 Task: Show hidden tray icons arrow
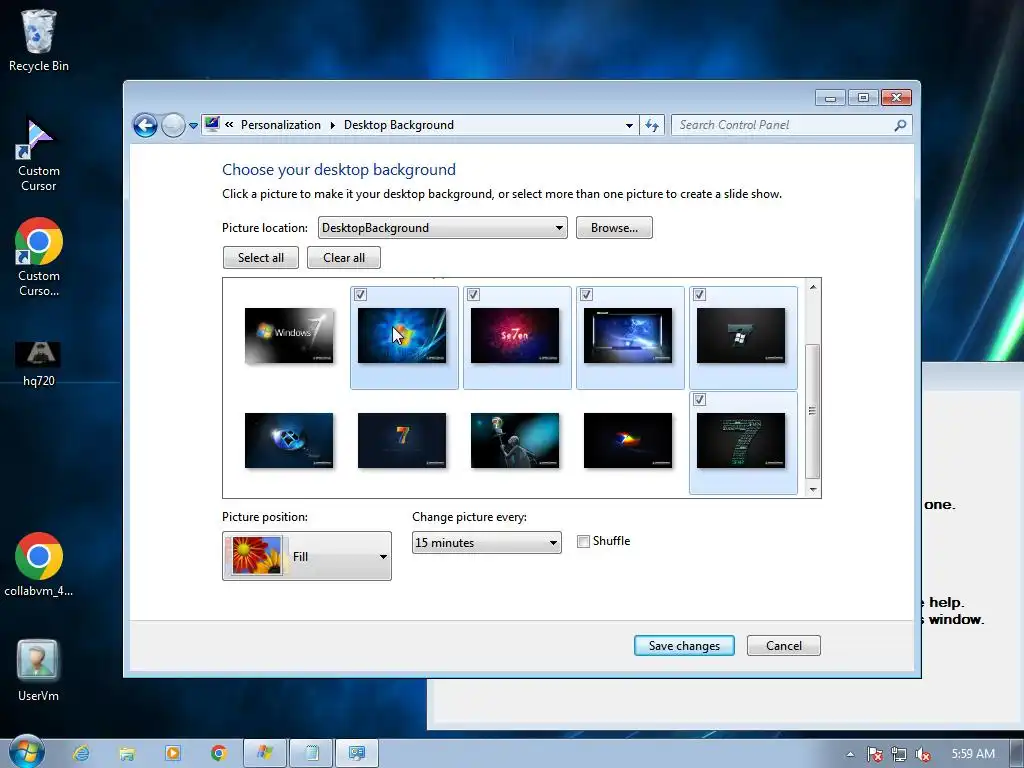point(850,754)
